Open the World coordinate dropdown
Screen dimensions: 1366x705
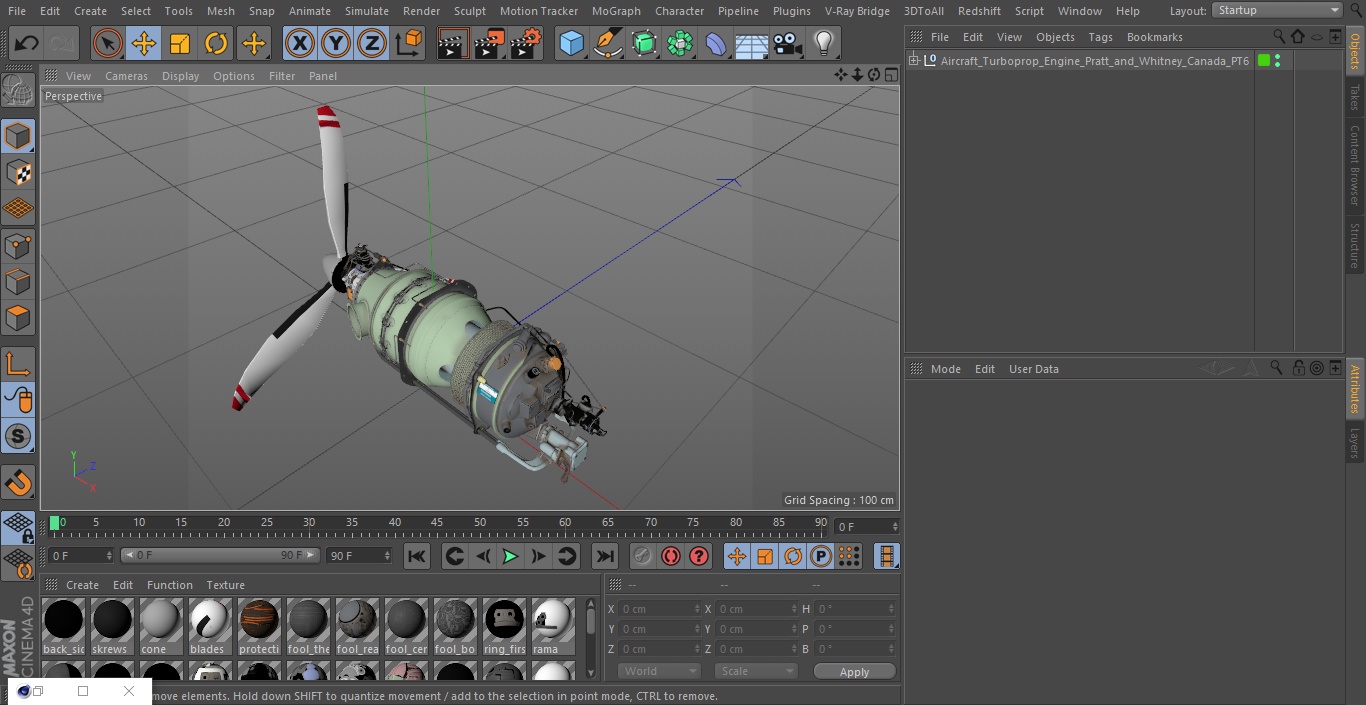[x=659, y=671]
